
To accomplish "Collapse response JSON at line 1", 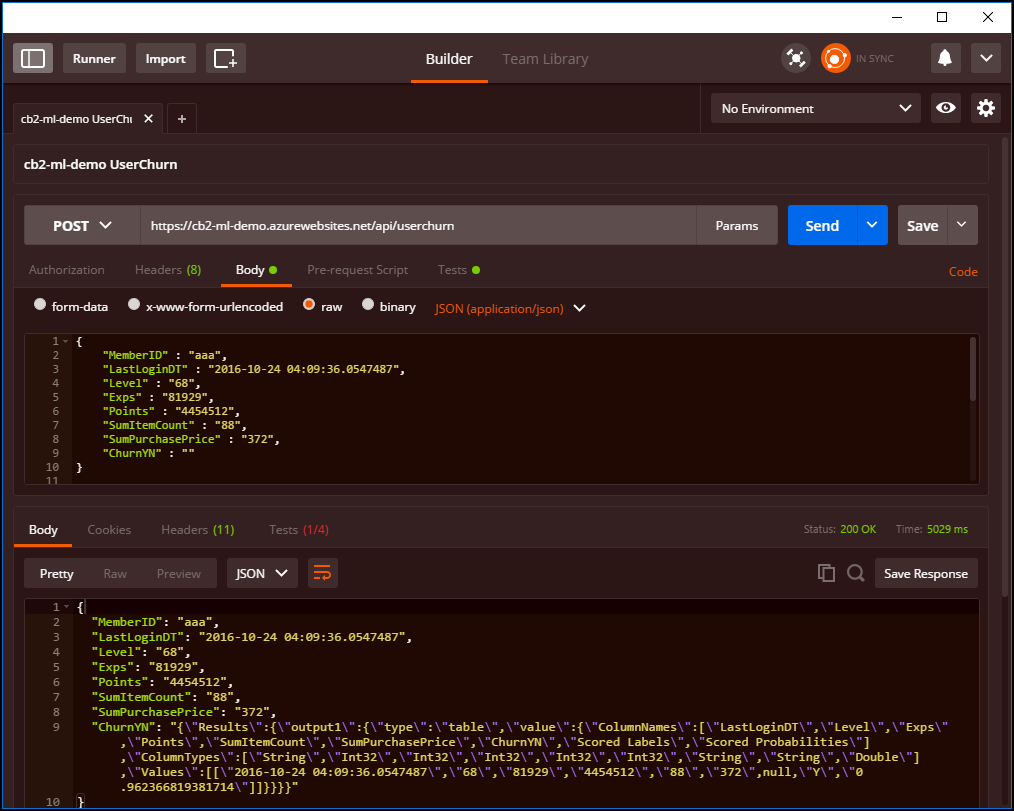I will click(x=66, y=607).
